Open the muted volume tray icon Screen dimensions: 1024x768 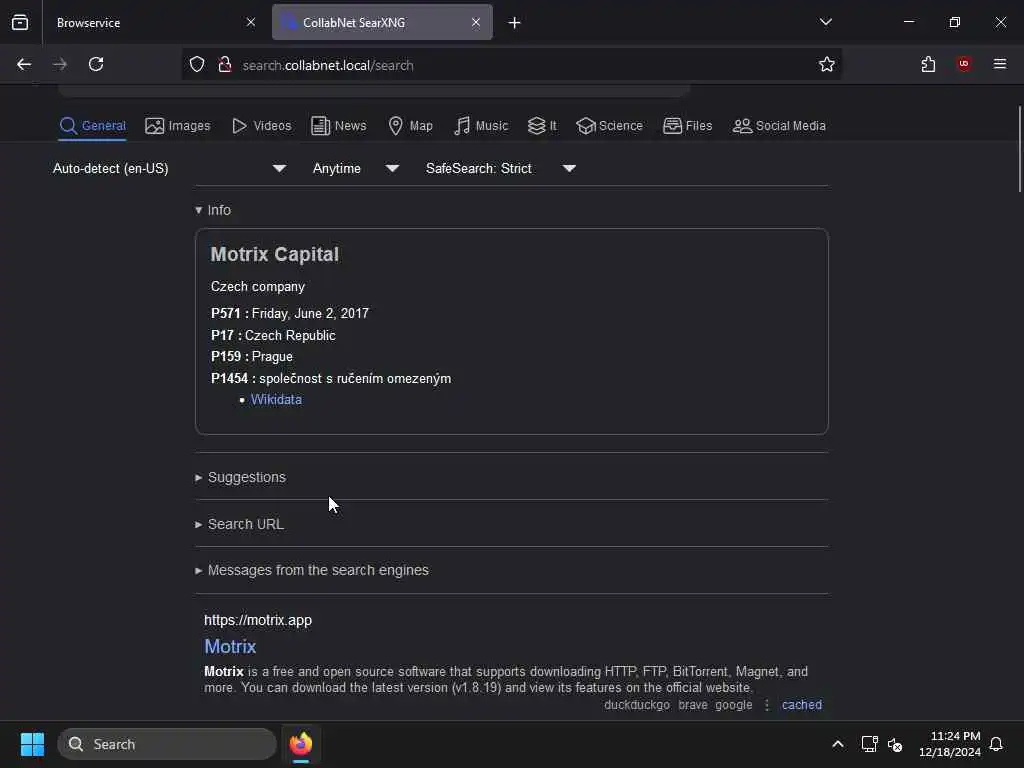[x=895, y=744]
